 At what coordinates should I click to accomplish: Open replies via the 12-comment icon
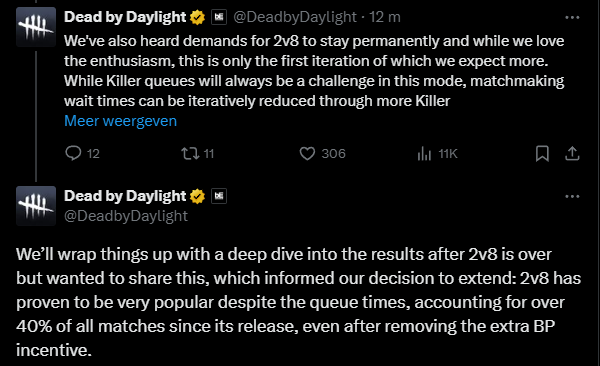pos(73,153)
